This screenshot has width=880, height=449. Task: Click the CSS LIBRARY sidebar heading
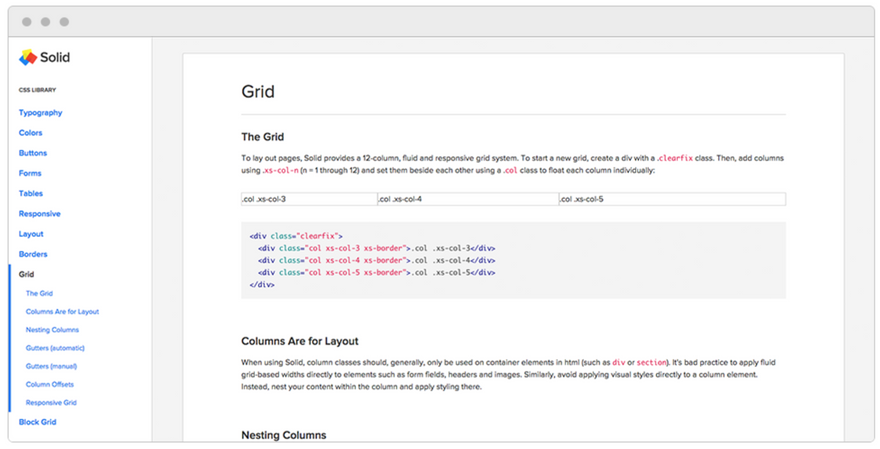38,90
